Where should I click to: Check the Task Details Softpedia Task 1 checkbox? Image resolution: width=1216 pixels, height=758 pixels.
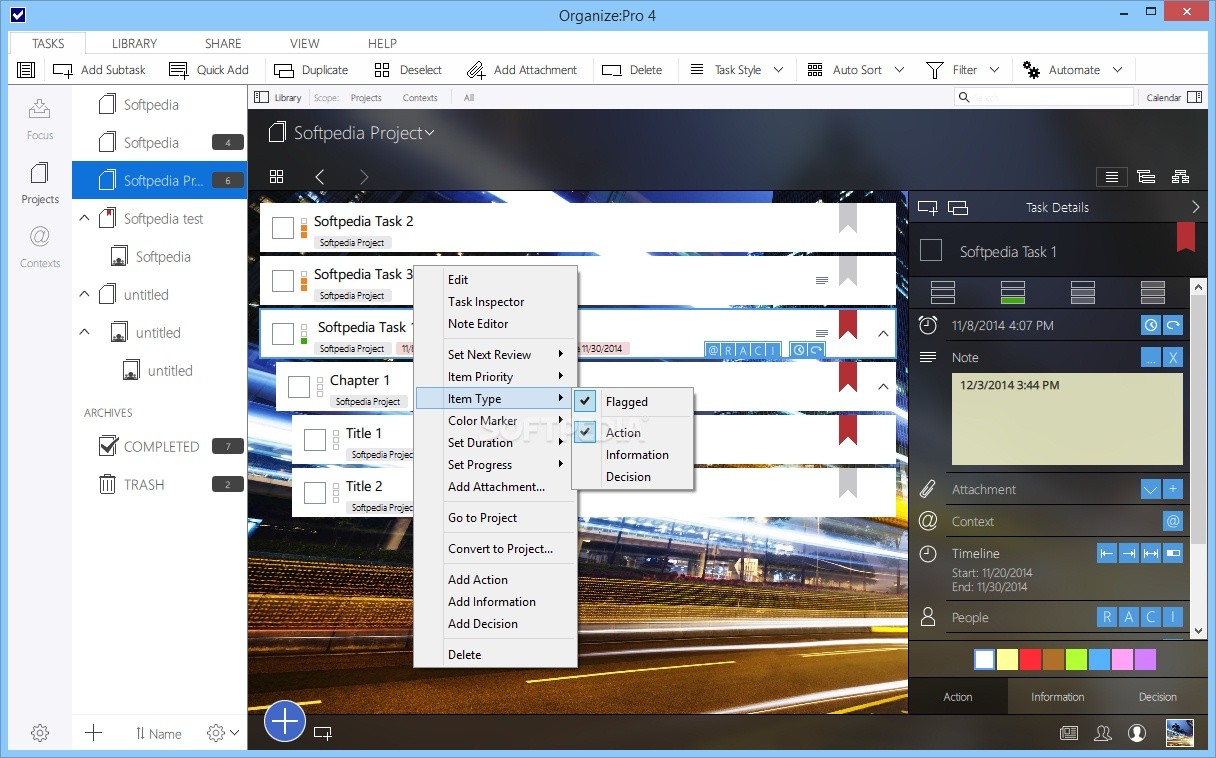(931, 250)
